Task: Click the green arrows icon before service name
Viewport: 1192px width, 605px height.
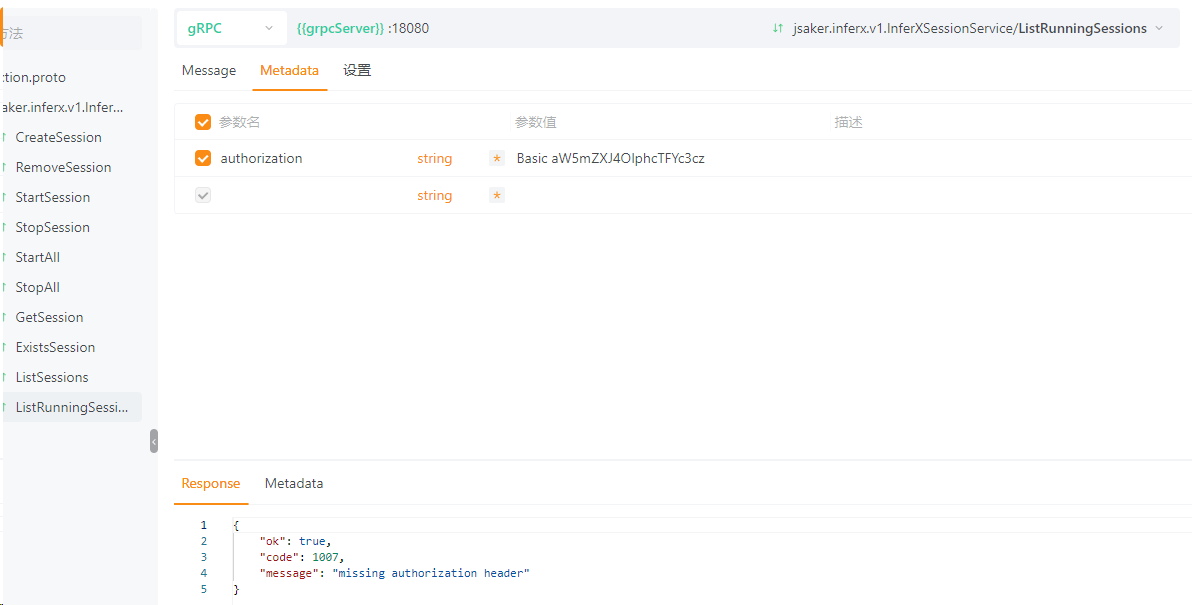Action: click(x=778, y=28)
